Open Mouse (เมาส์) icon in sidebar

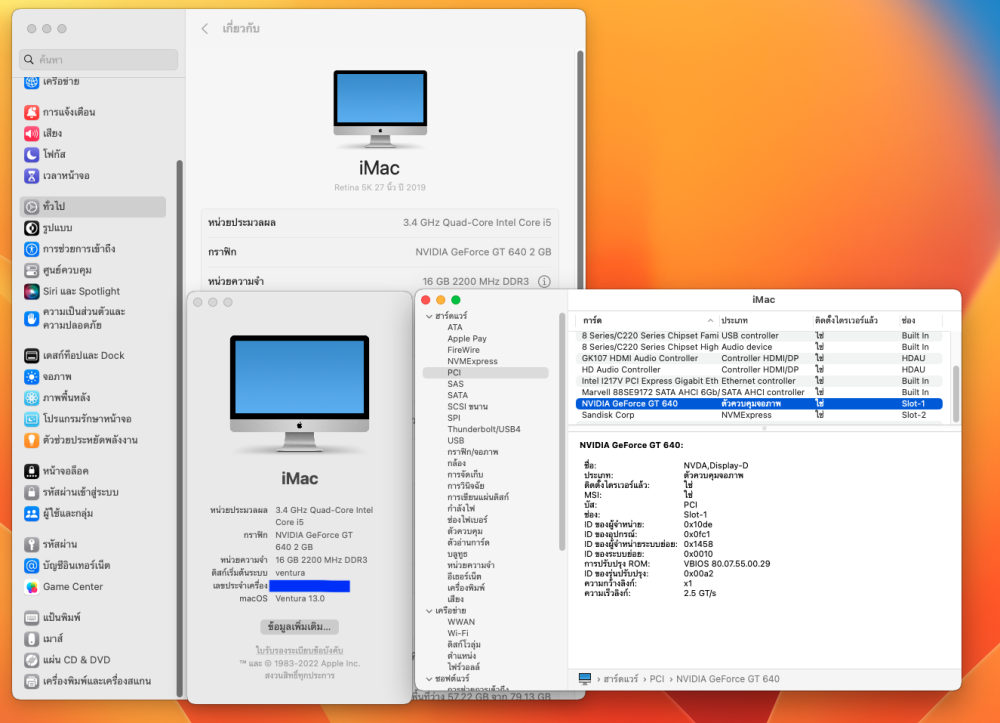[x=31, y=639]
